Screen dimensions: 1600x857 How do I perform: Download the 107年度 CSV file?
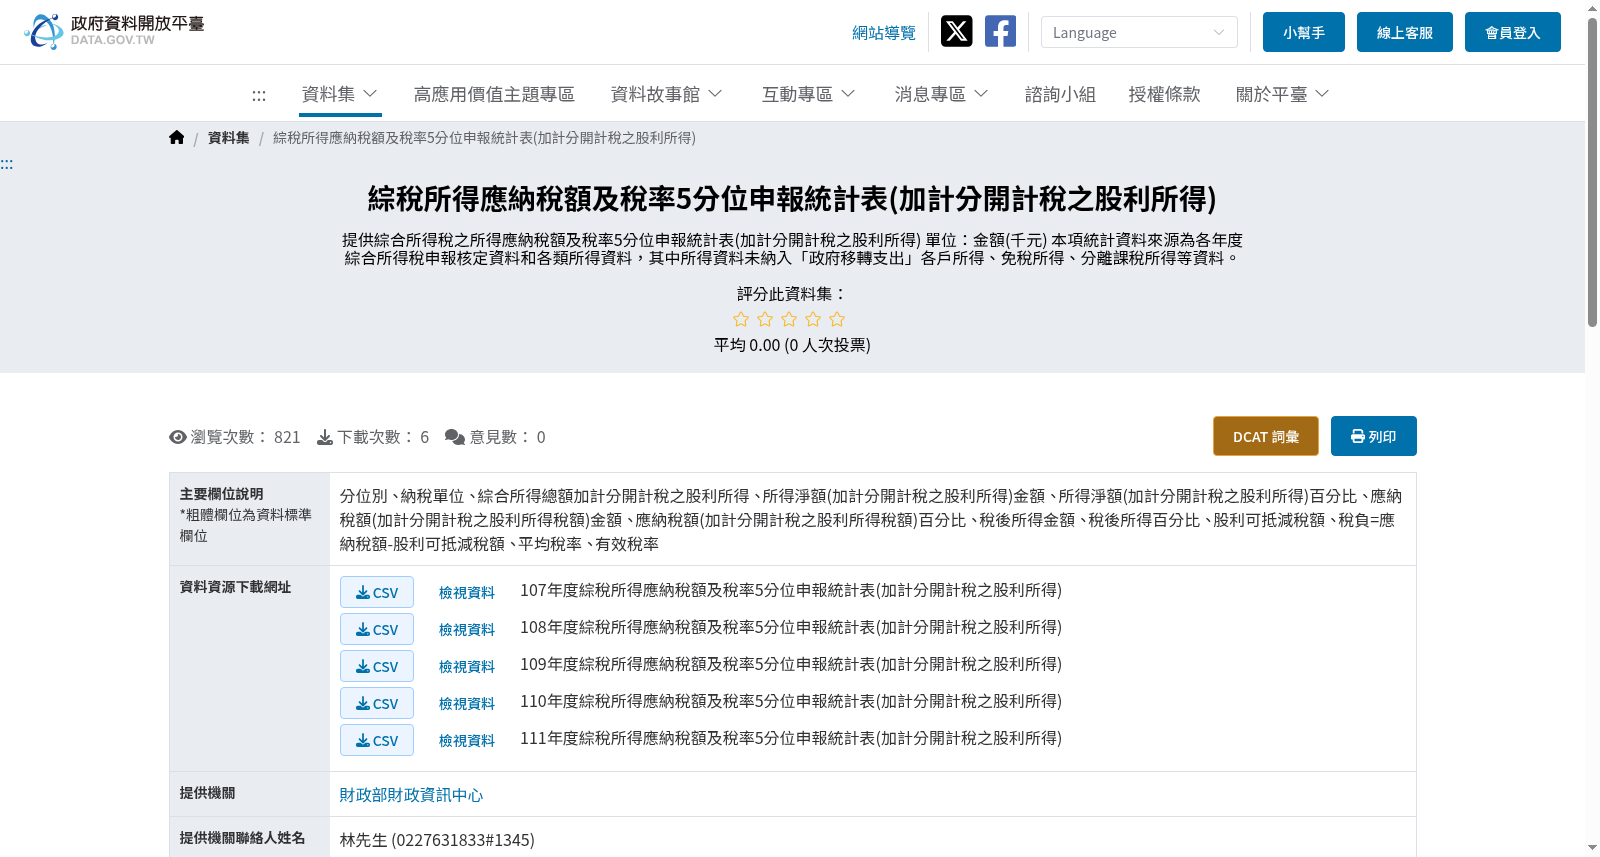coord(377,592)
